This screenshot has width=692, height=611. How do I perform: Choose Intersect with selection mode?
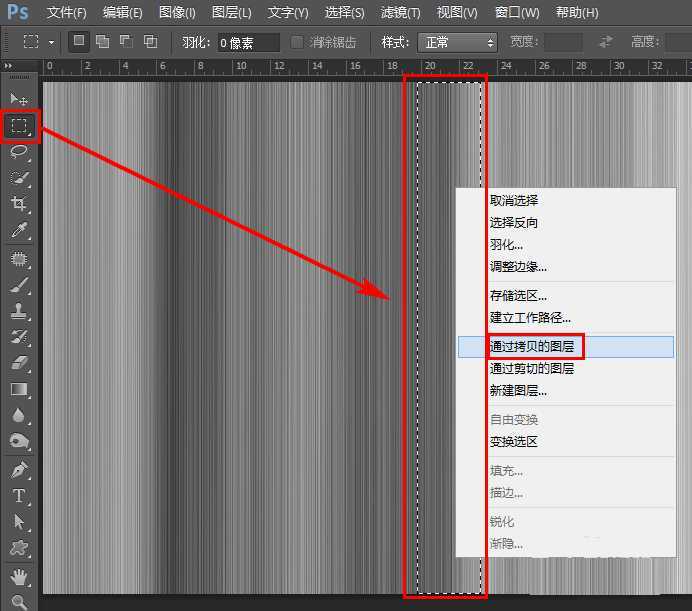click(150, 42)
